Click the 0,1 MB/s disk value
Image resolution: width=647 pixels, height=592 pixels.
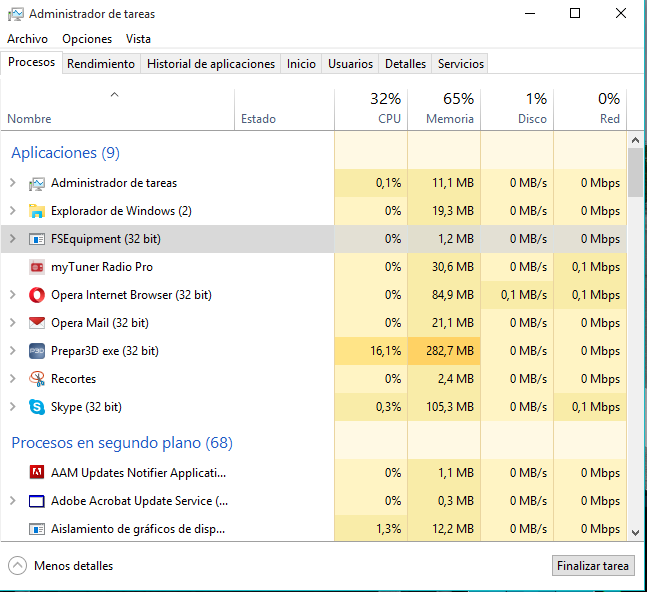point(524,295)
